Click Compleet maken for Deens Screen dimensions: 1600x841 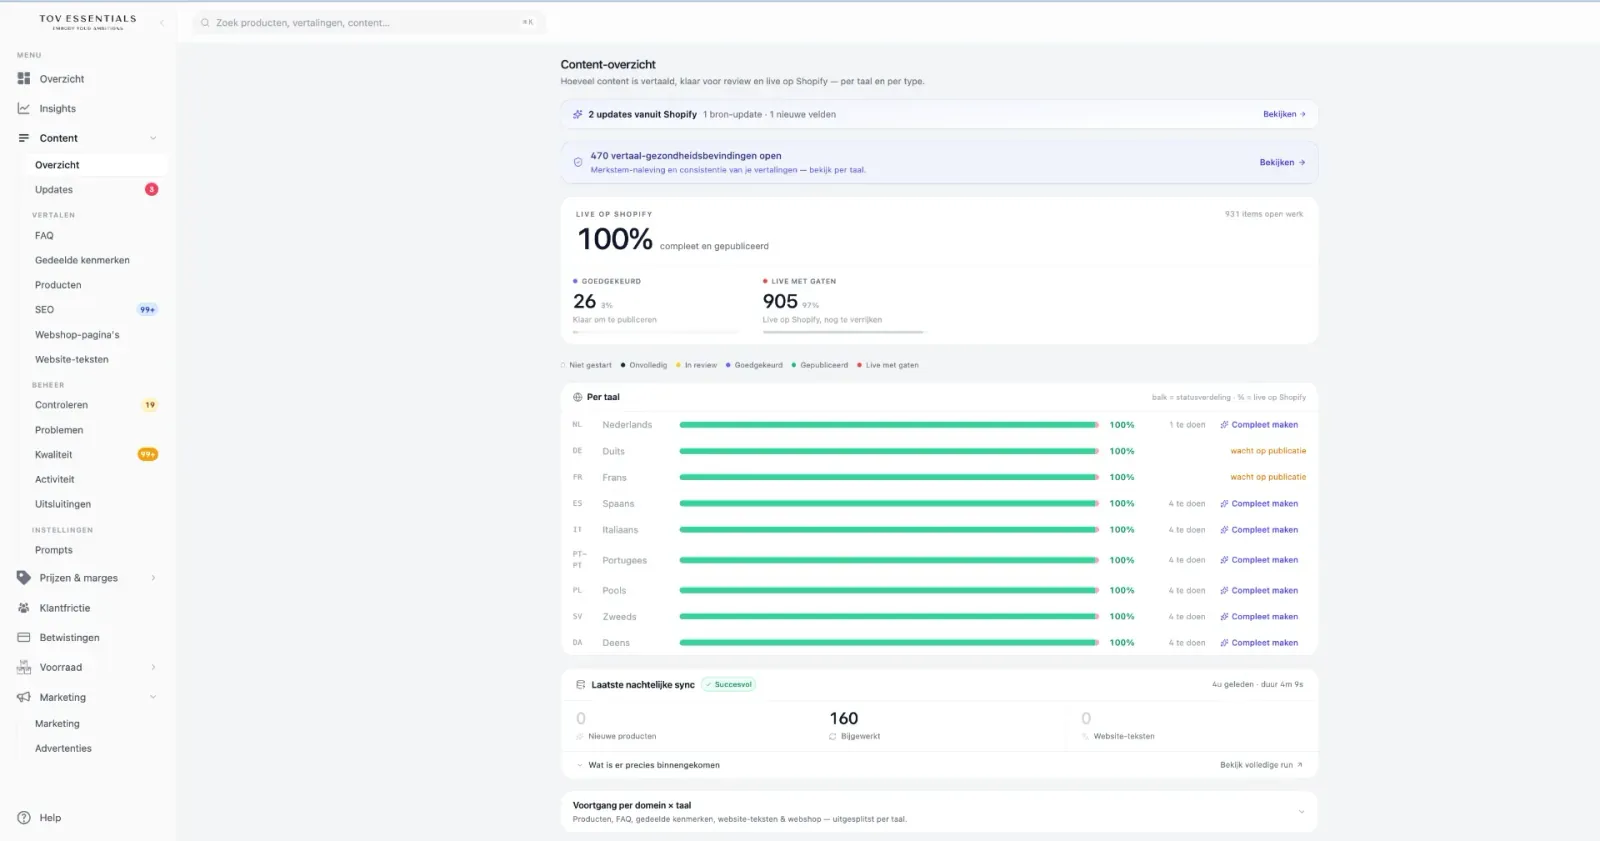pyautogui.click(x=1259, y=643)
